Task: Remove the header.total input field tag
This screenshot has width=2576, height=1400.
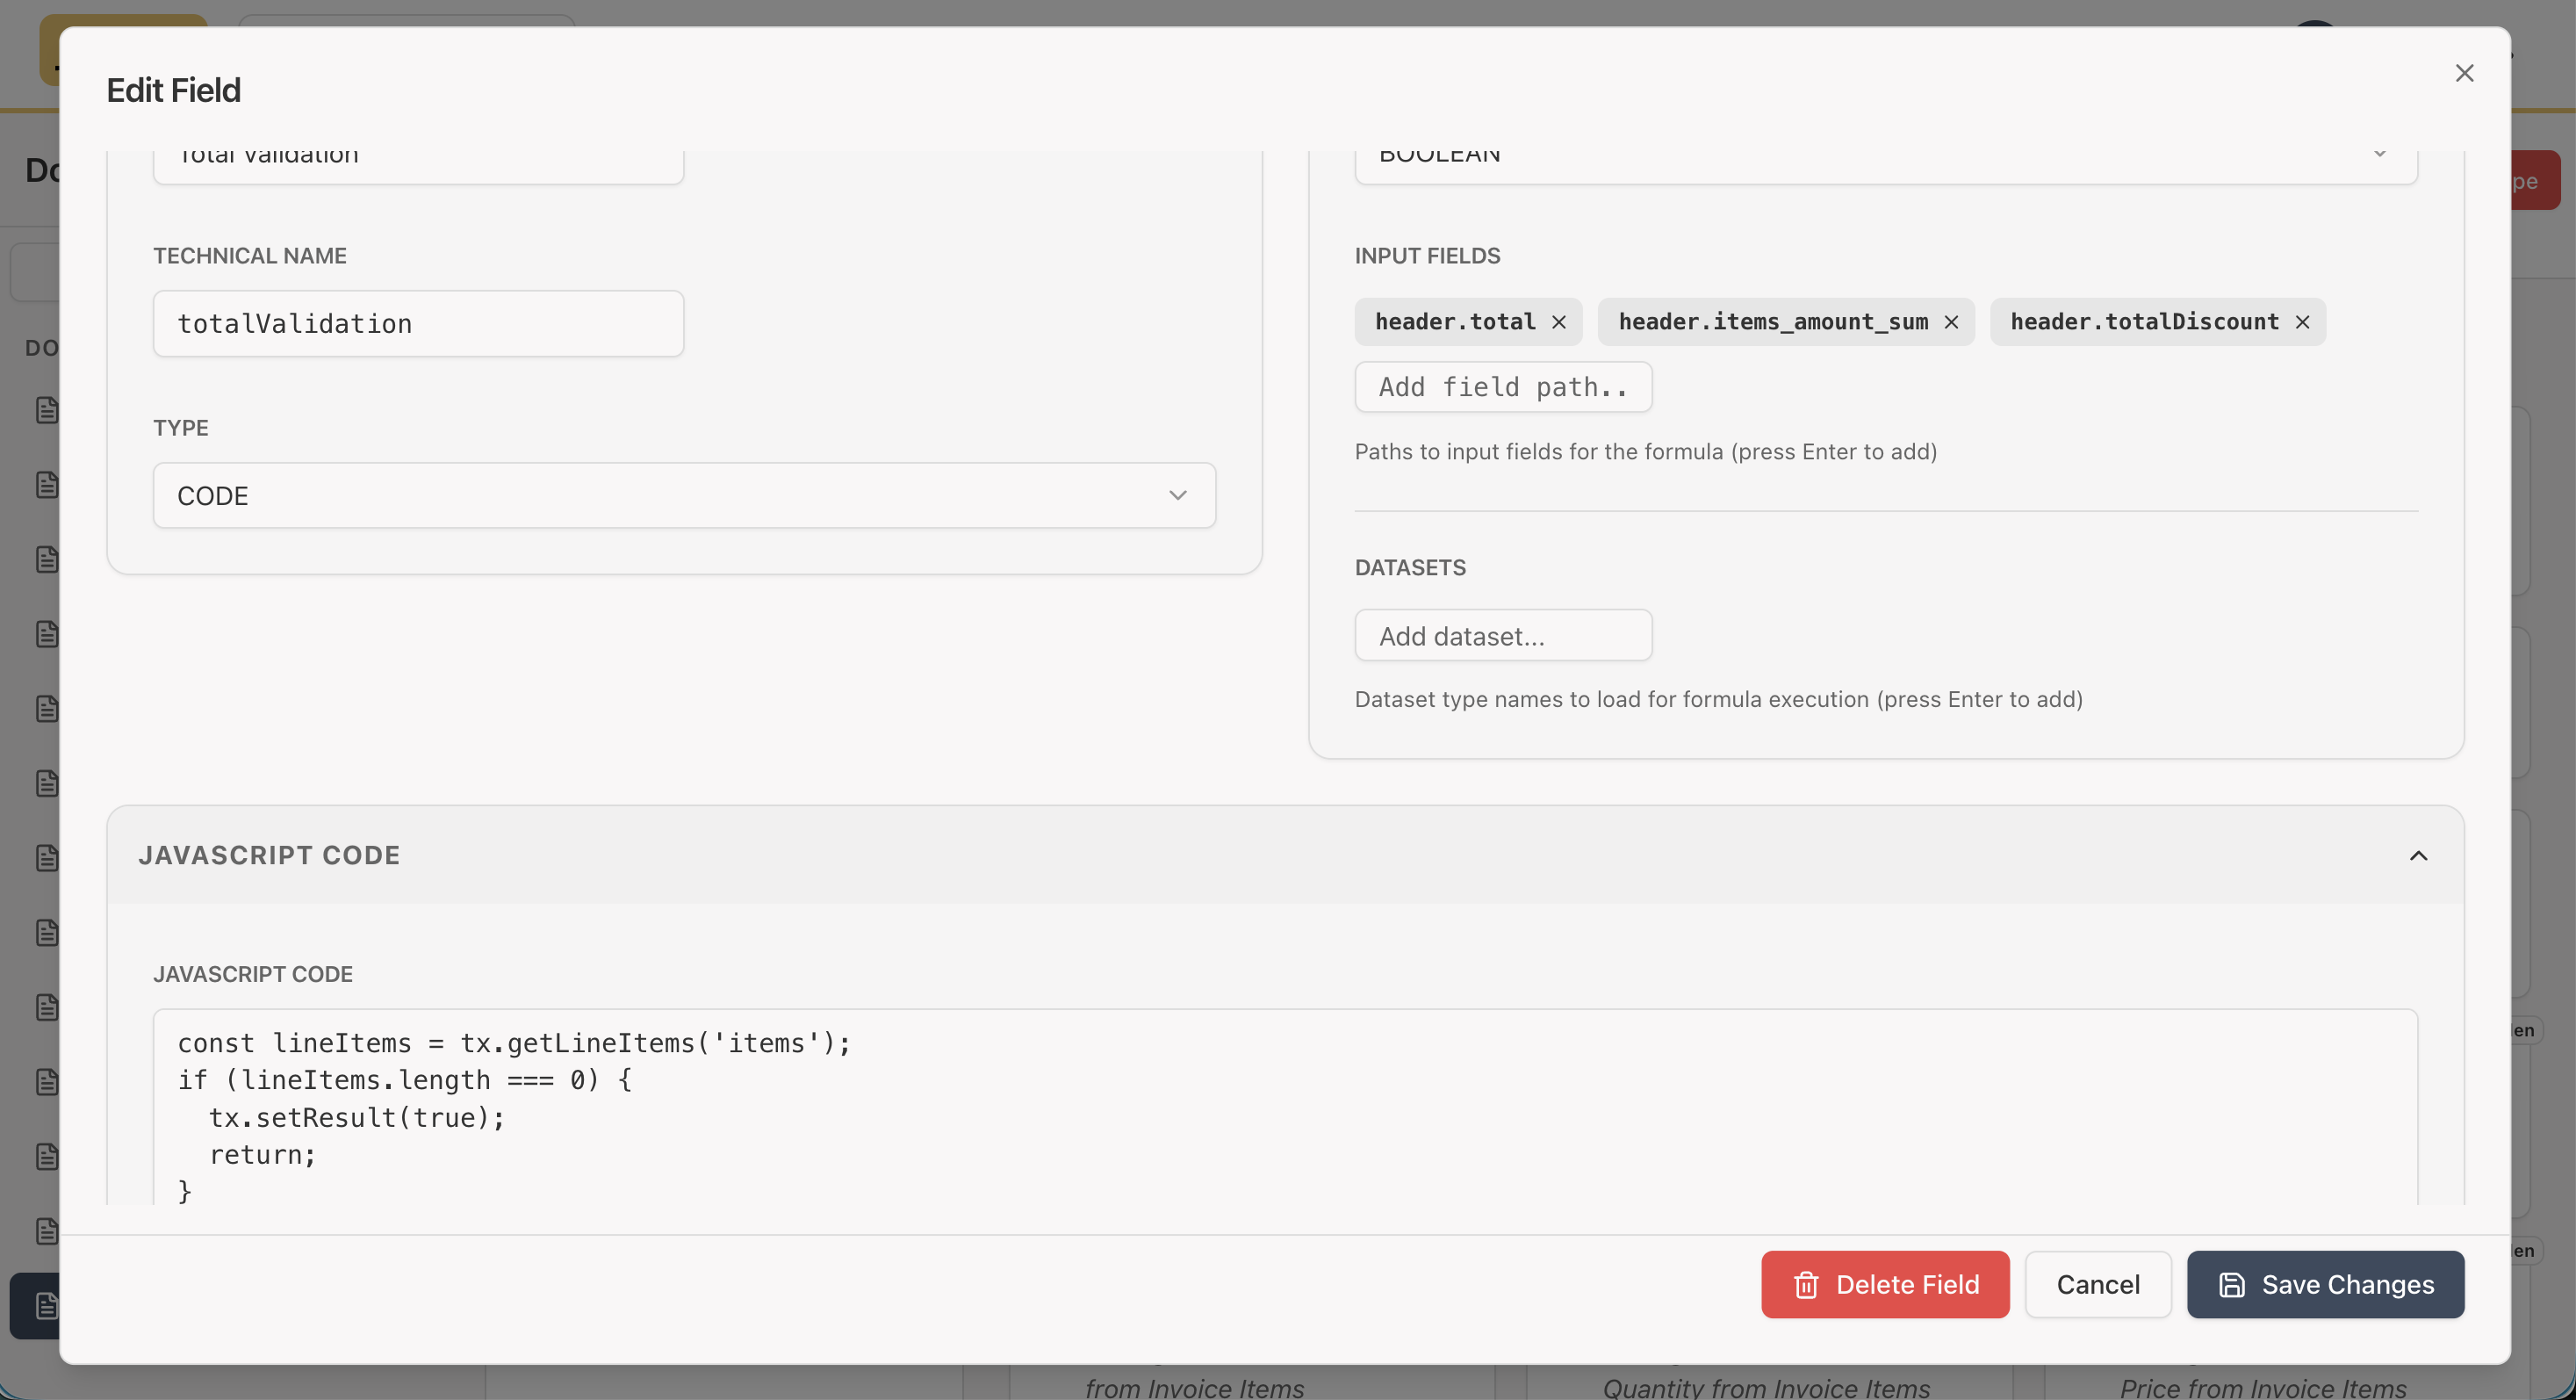Action: pyautogui.click(x=1558, y=322)
